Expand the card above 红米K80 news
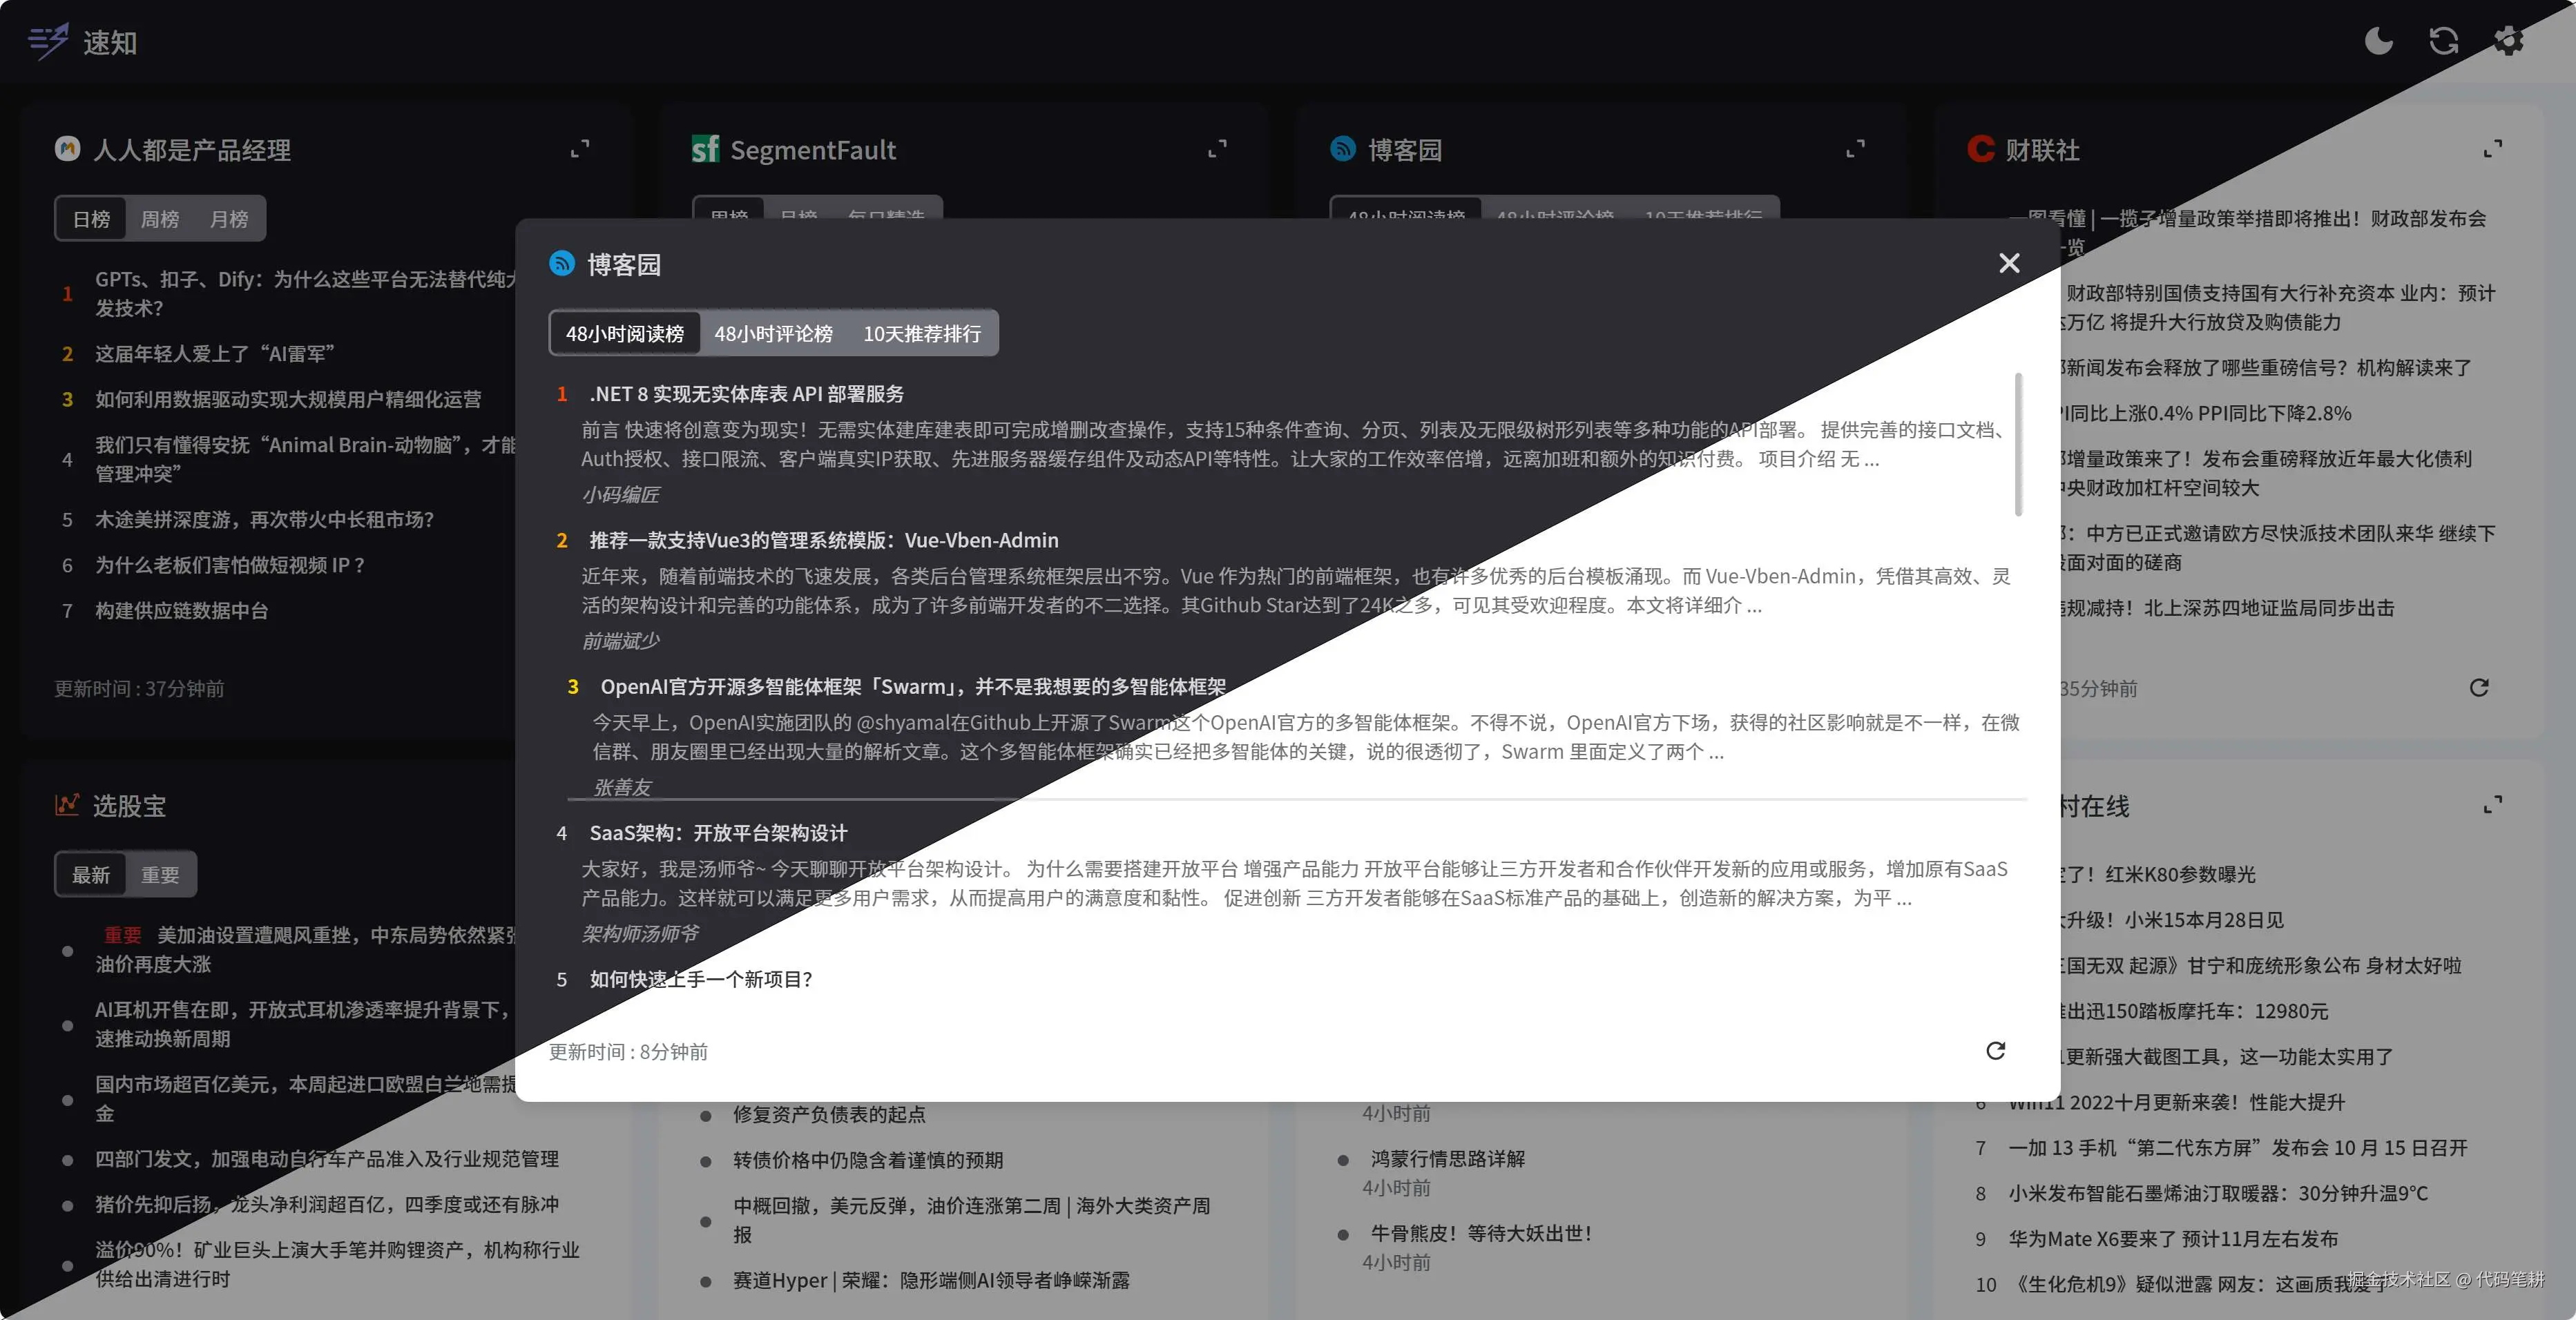This screenshot has height=1320, width=2576. pos(2493,805)
